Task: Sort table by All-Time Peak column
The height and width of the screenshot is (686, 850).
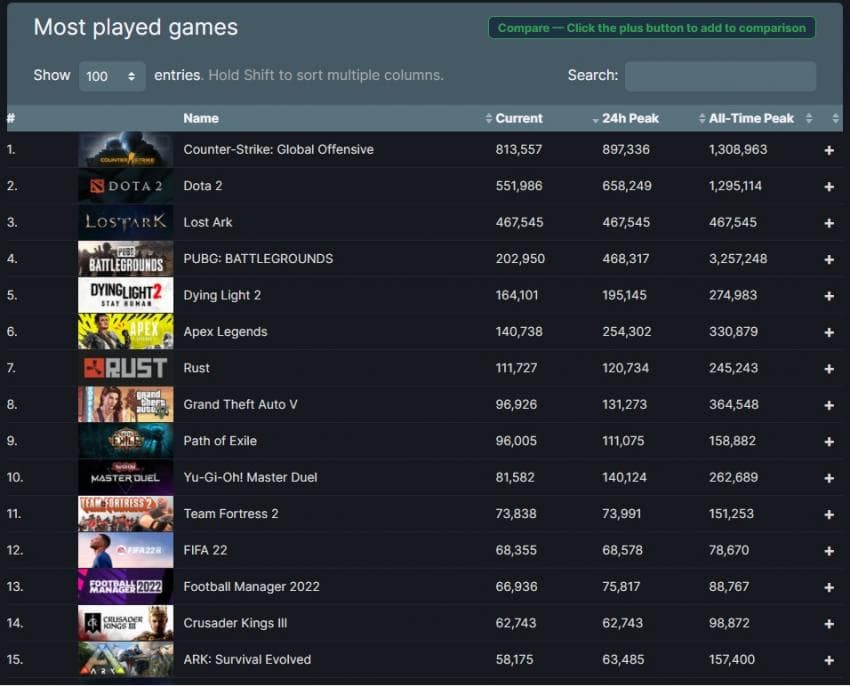Action: coord(751,118)
